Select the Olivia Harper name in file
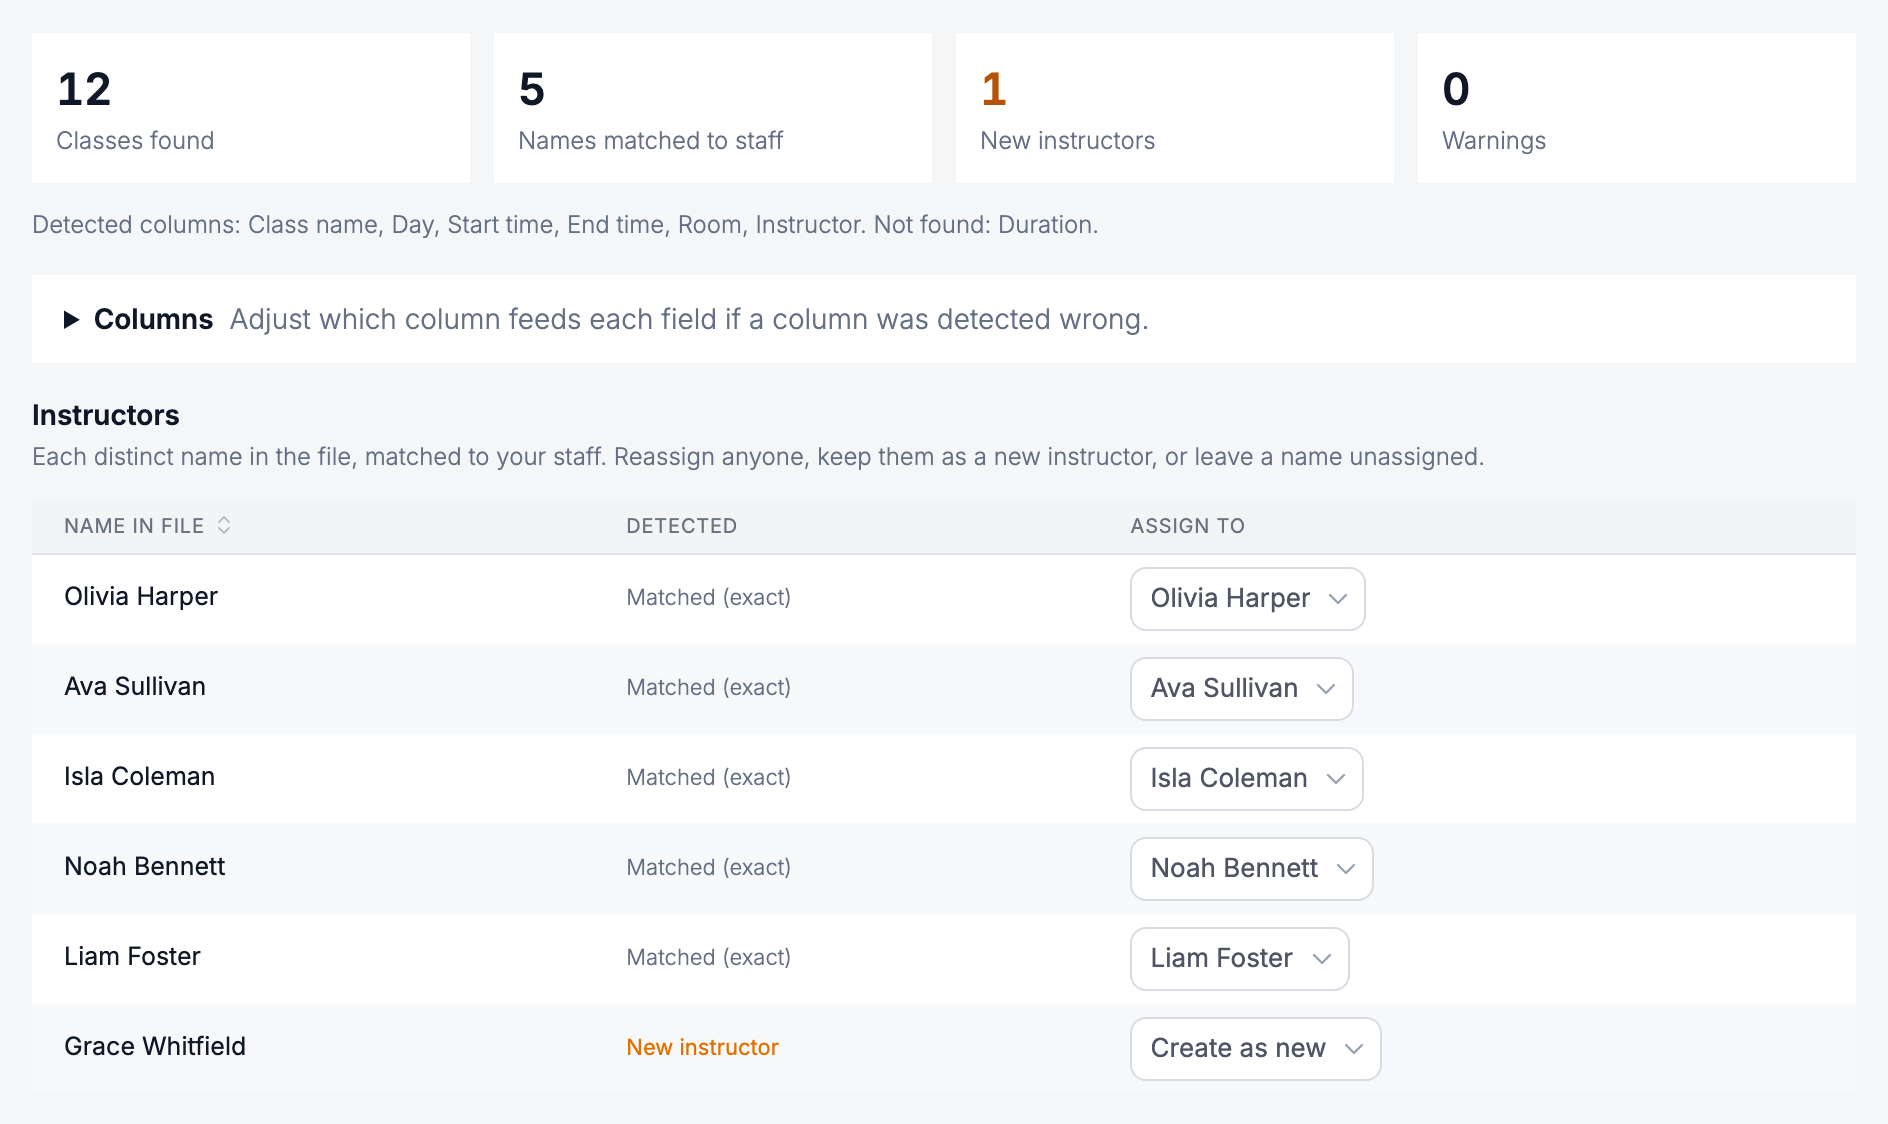The height and width of the screenshot is (1124, 1888). pyautogui.click(x=141, y=597)
